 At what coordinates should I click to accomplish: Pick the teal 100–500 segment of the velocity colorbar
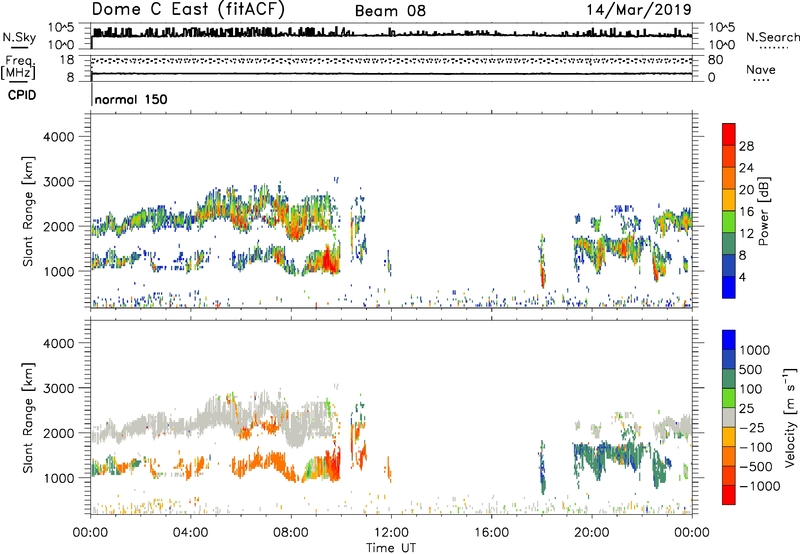tap(729, 379)
